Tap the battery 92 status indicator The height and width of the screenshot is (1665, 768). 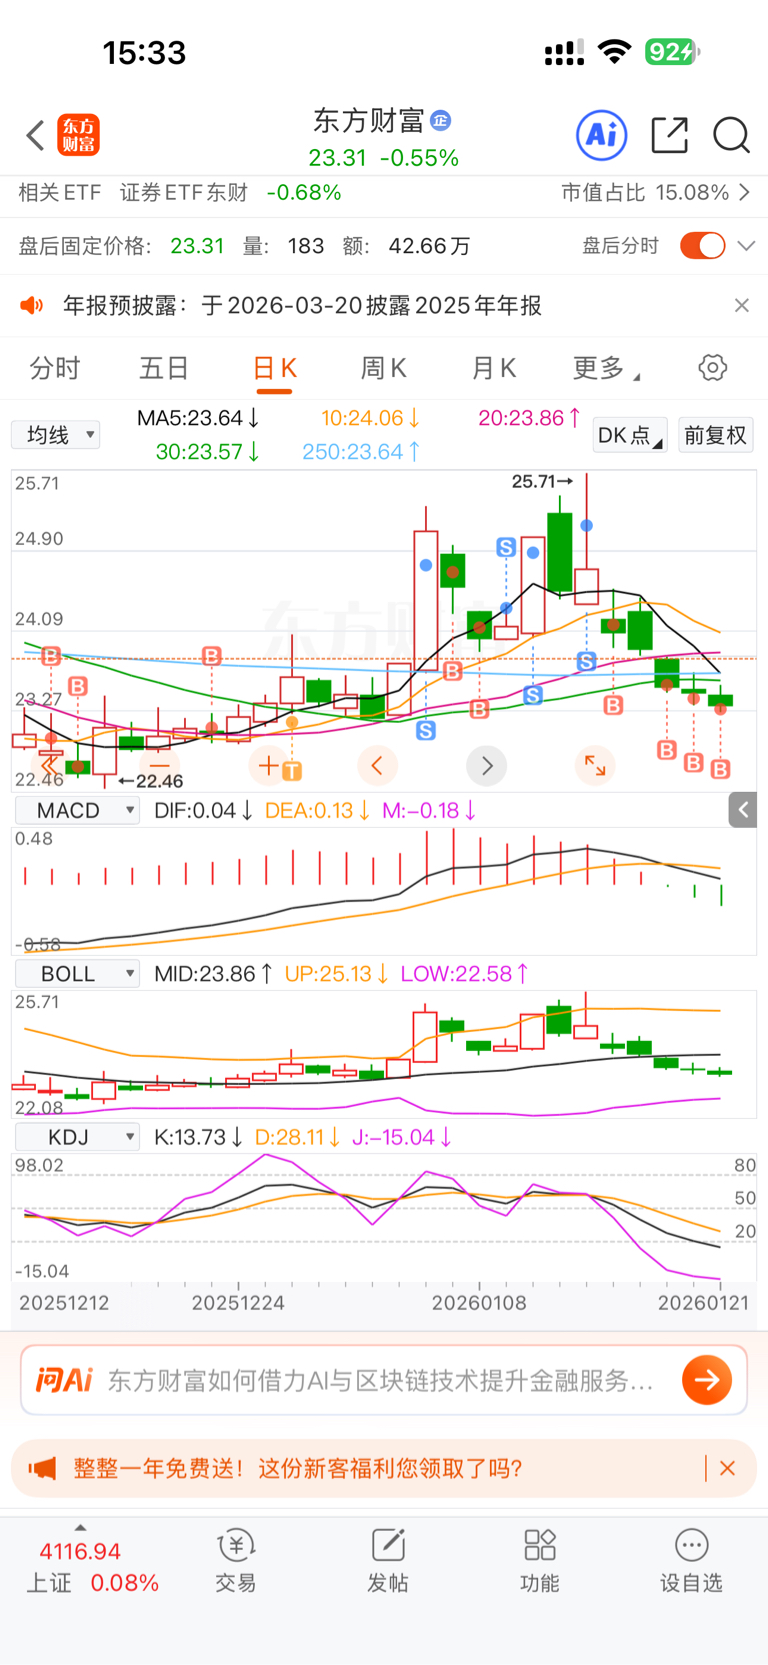pos(671,52)
